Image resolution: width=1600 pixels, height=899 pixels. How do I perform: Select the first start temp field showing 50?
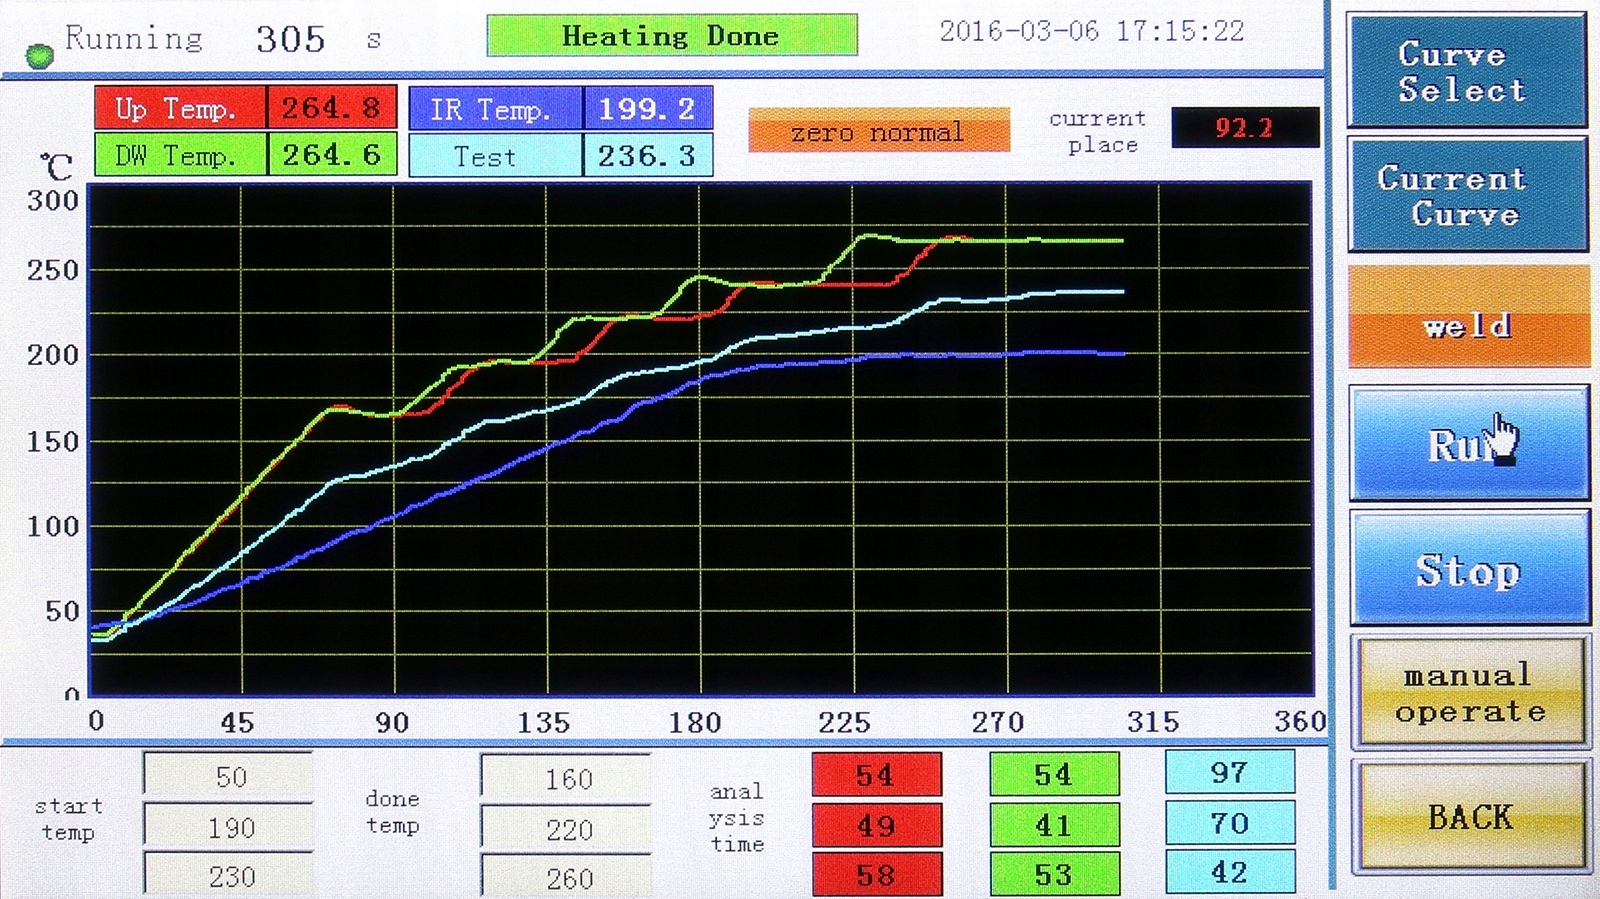229,777
